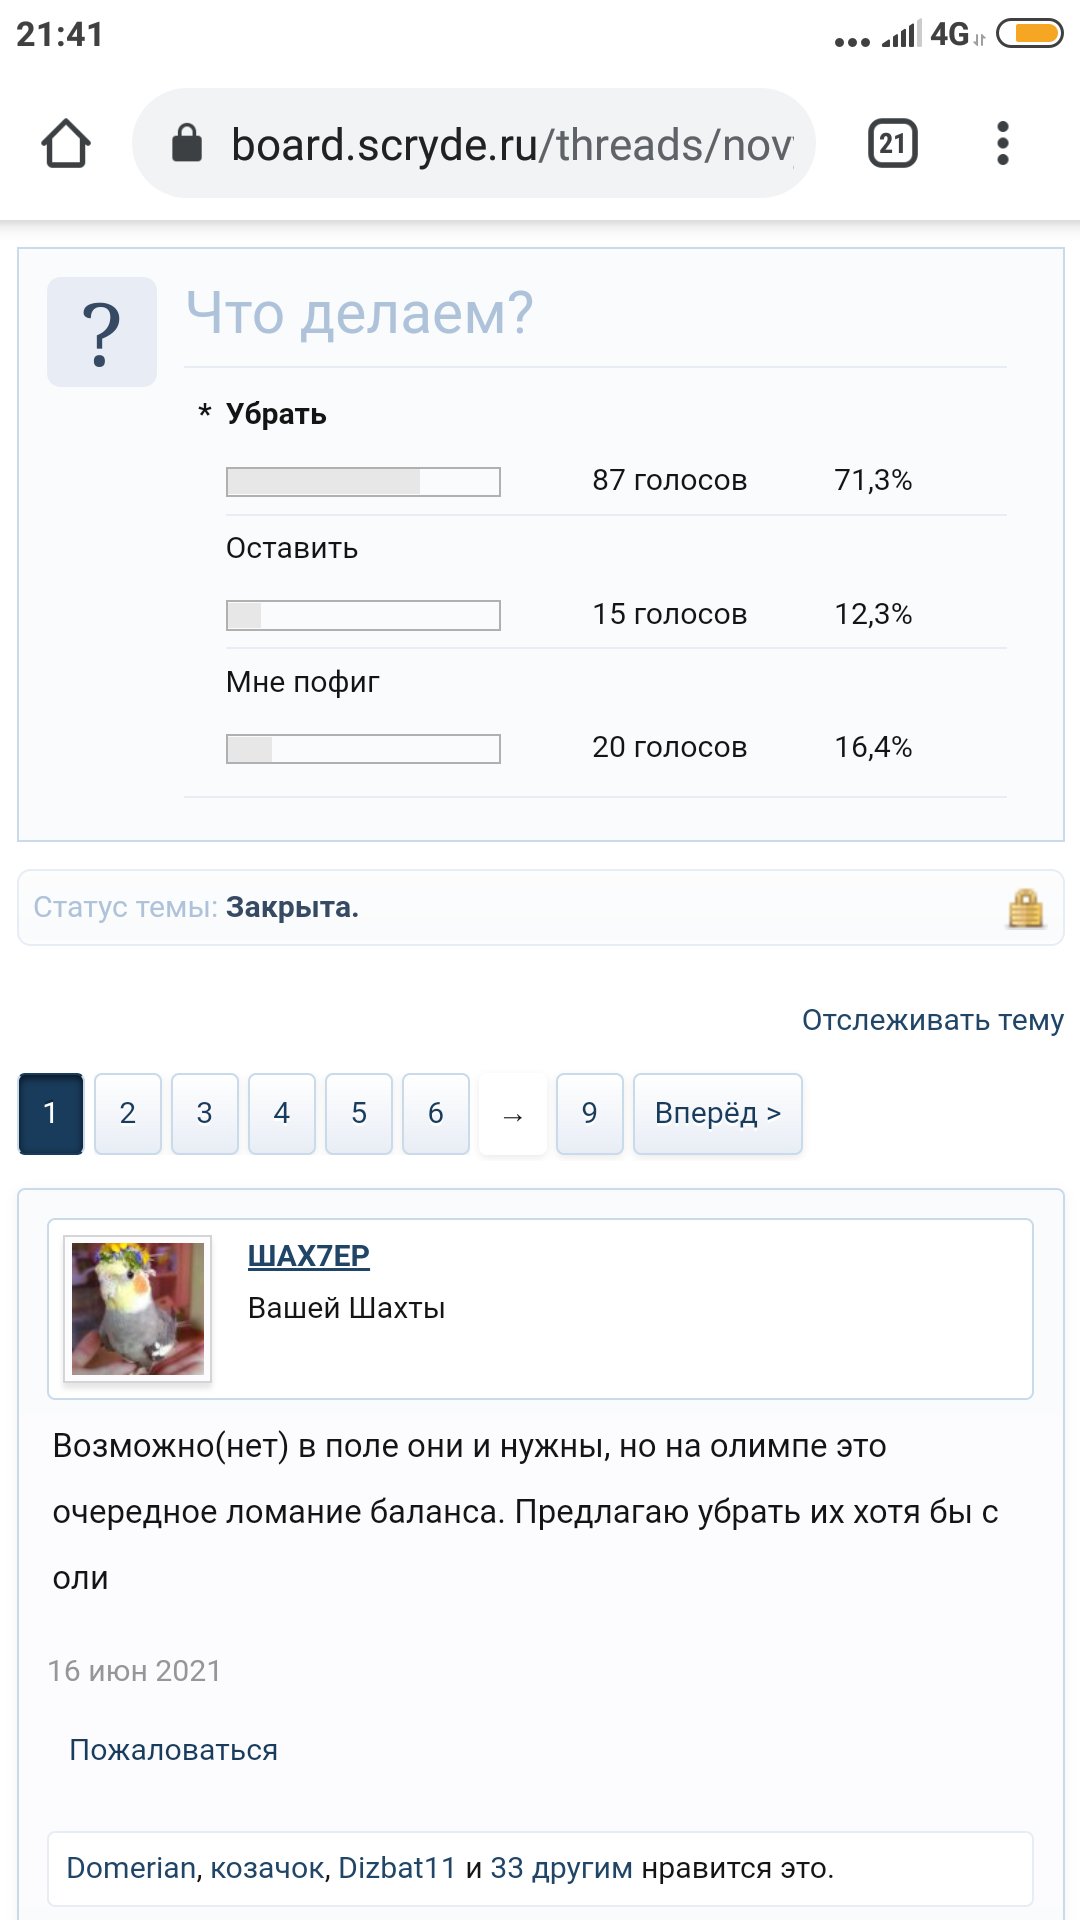Viewport: 1080px width, 1920px height.
Task: Go to page 9 of the thread
Action: pyautogui.click(x=589, y=1113)
